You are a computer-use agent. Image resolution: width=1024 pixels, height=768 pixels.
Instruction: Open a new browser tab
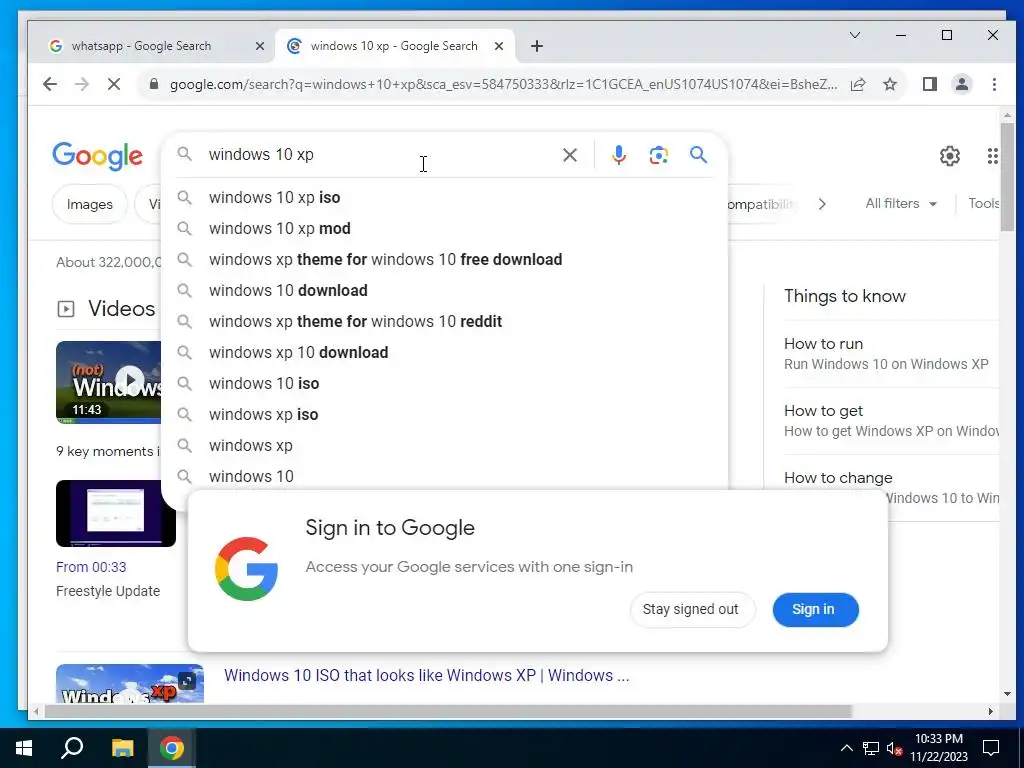click(537, 46)
